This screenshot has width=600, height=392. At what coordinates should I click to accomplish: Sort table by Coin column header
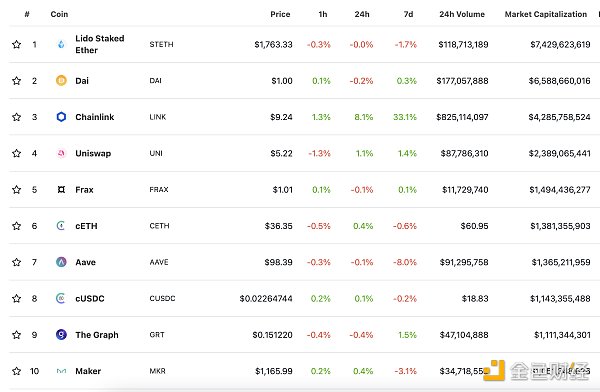click(x=59, y=14)
